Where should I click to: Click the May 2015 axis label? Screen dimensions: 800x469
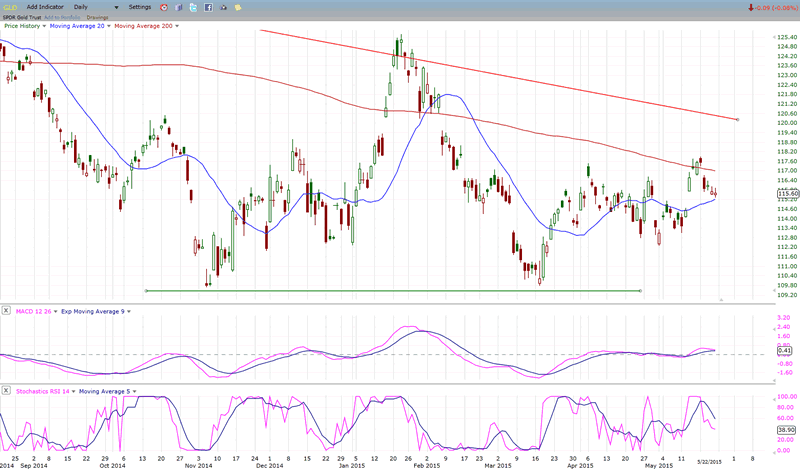coord(659,465)
